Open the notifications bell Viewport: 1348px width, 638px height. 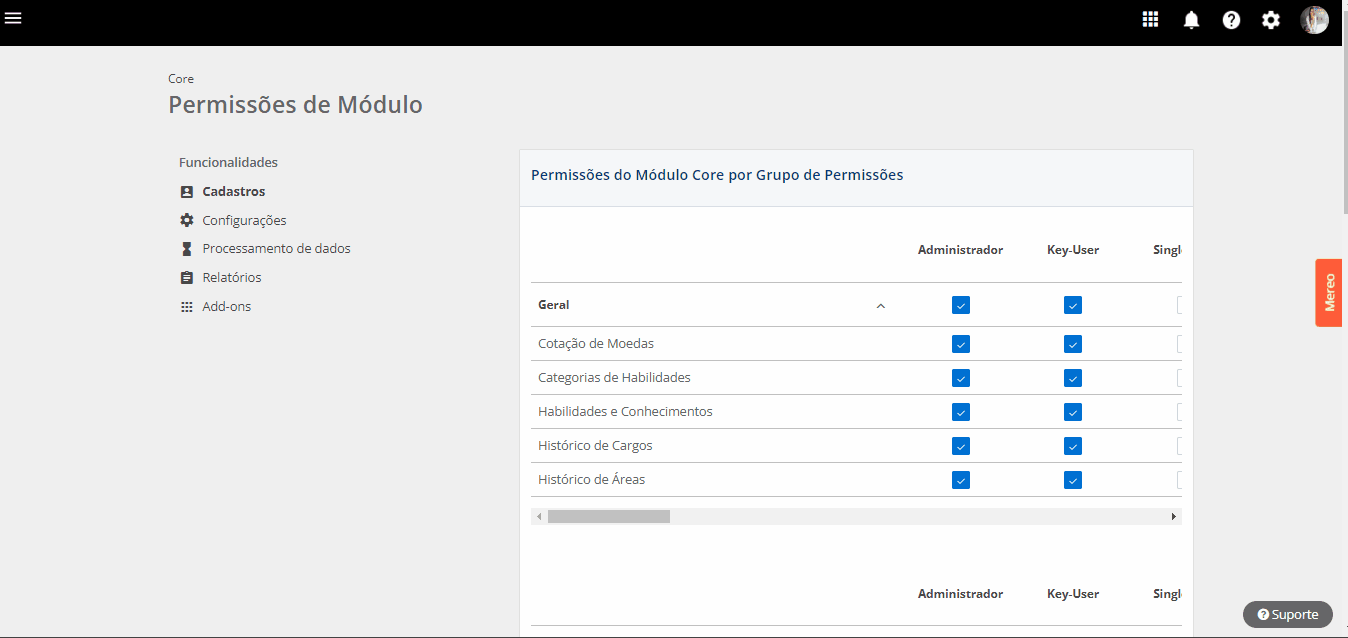[x=1191, y=20]
